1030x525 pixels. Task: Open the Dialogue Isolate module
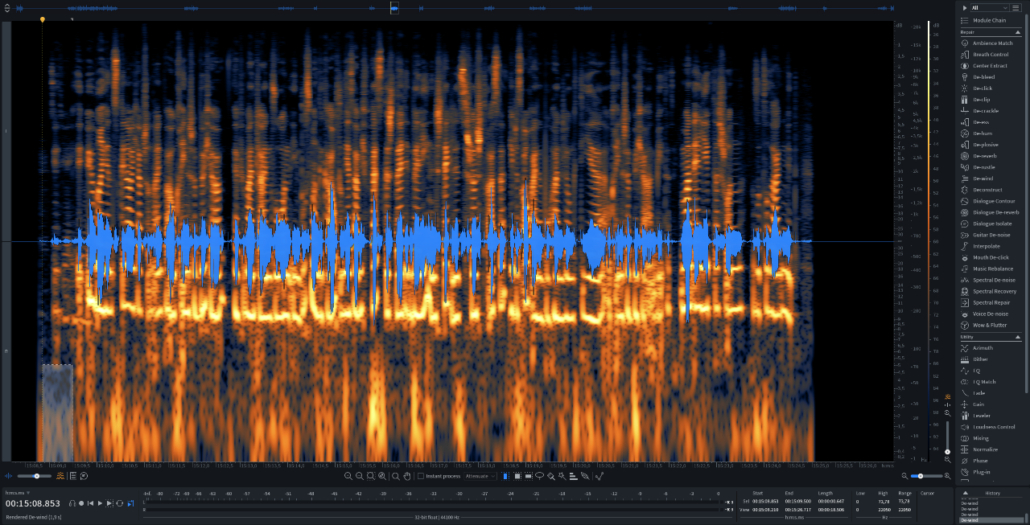pyautogui.click(x=991, y=223)
